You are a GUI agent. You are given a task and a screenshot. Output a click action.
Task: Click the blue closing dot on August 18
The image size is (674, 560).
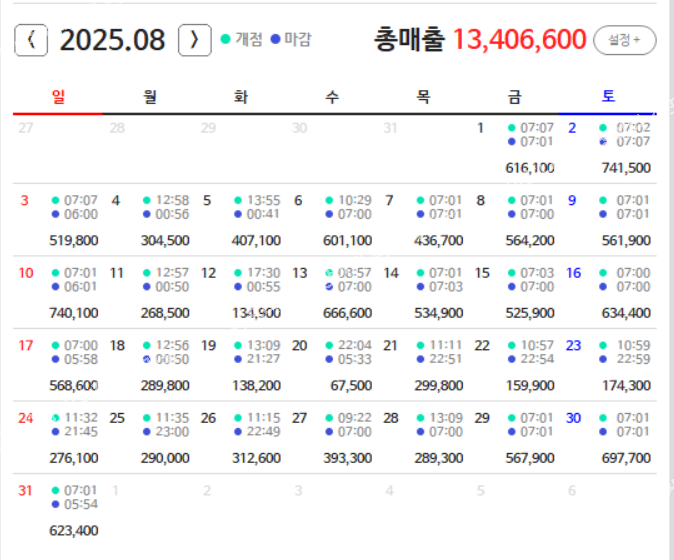(x=146, y=358)
